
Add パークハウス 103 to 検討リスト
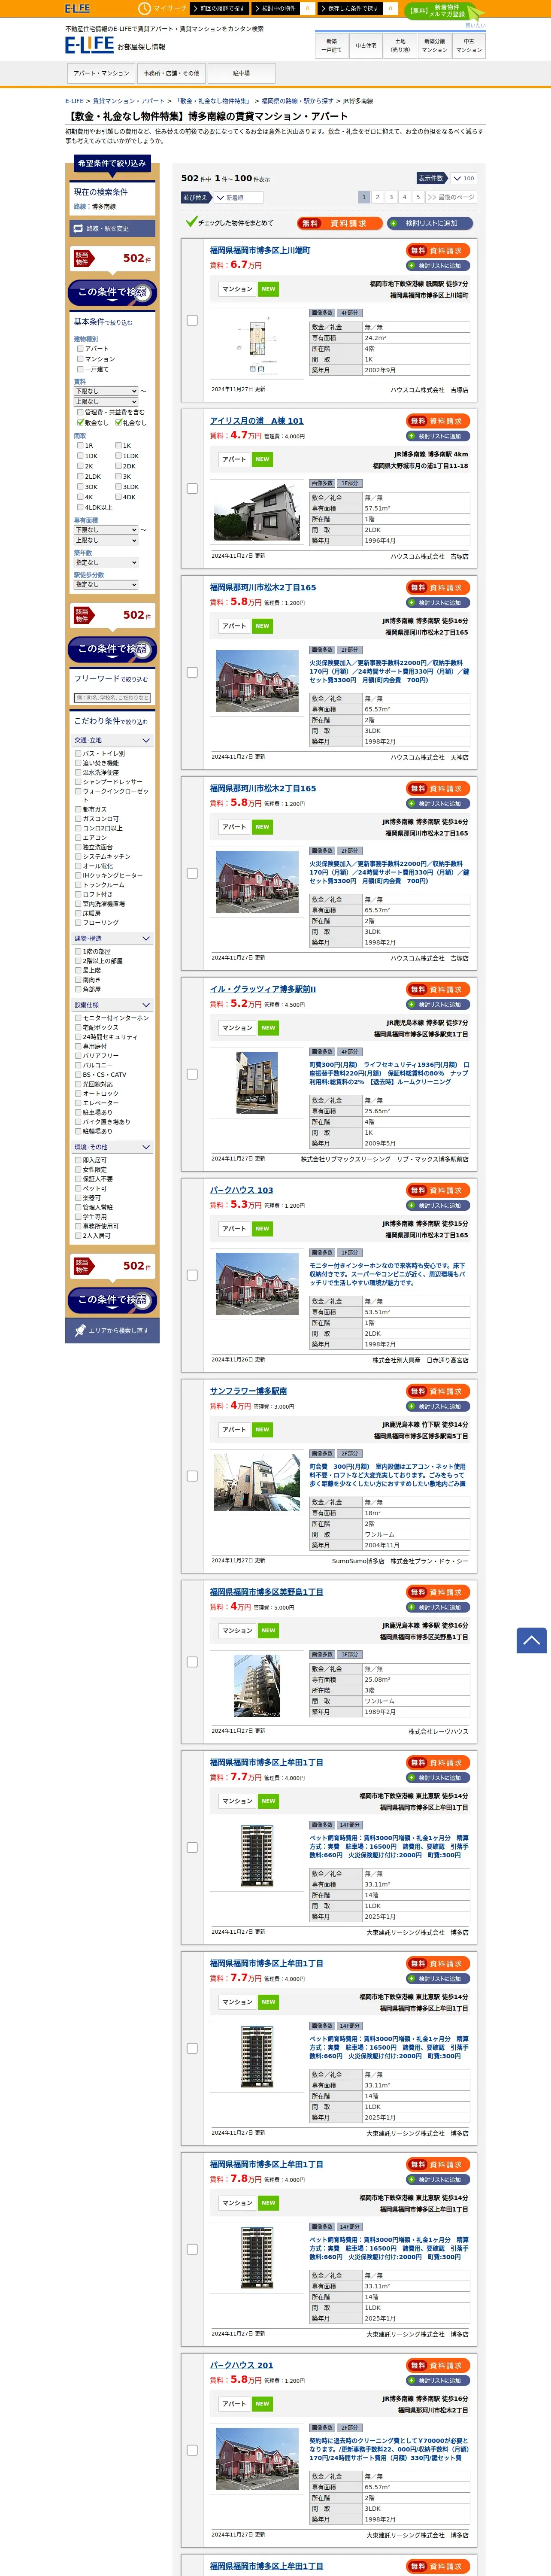(439, 1206)
